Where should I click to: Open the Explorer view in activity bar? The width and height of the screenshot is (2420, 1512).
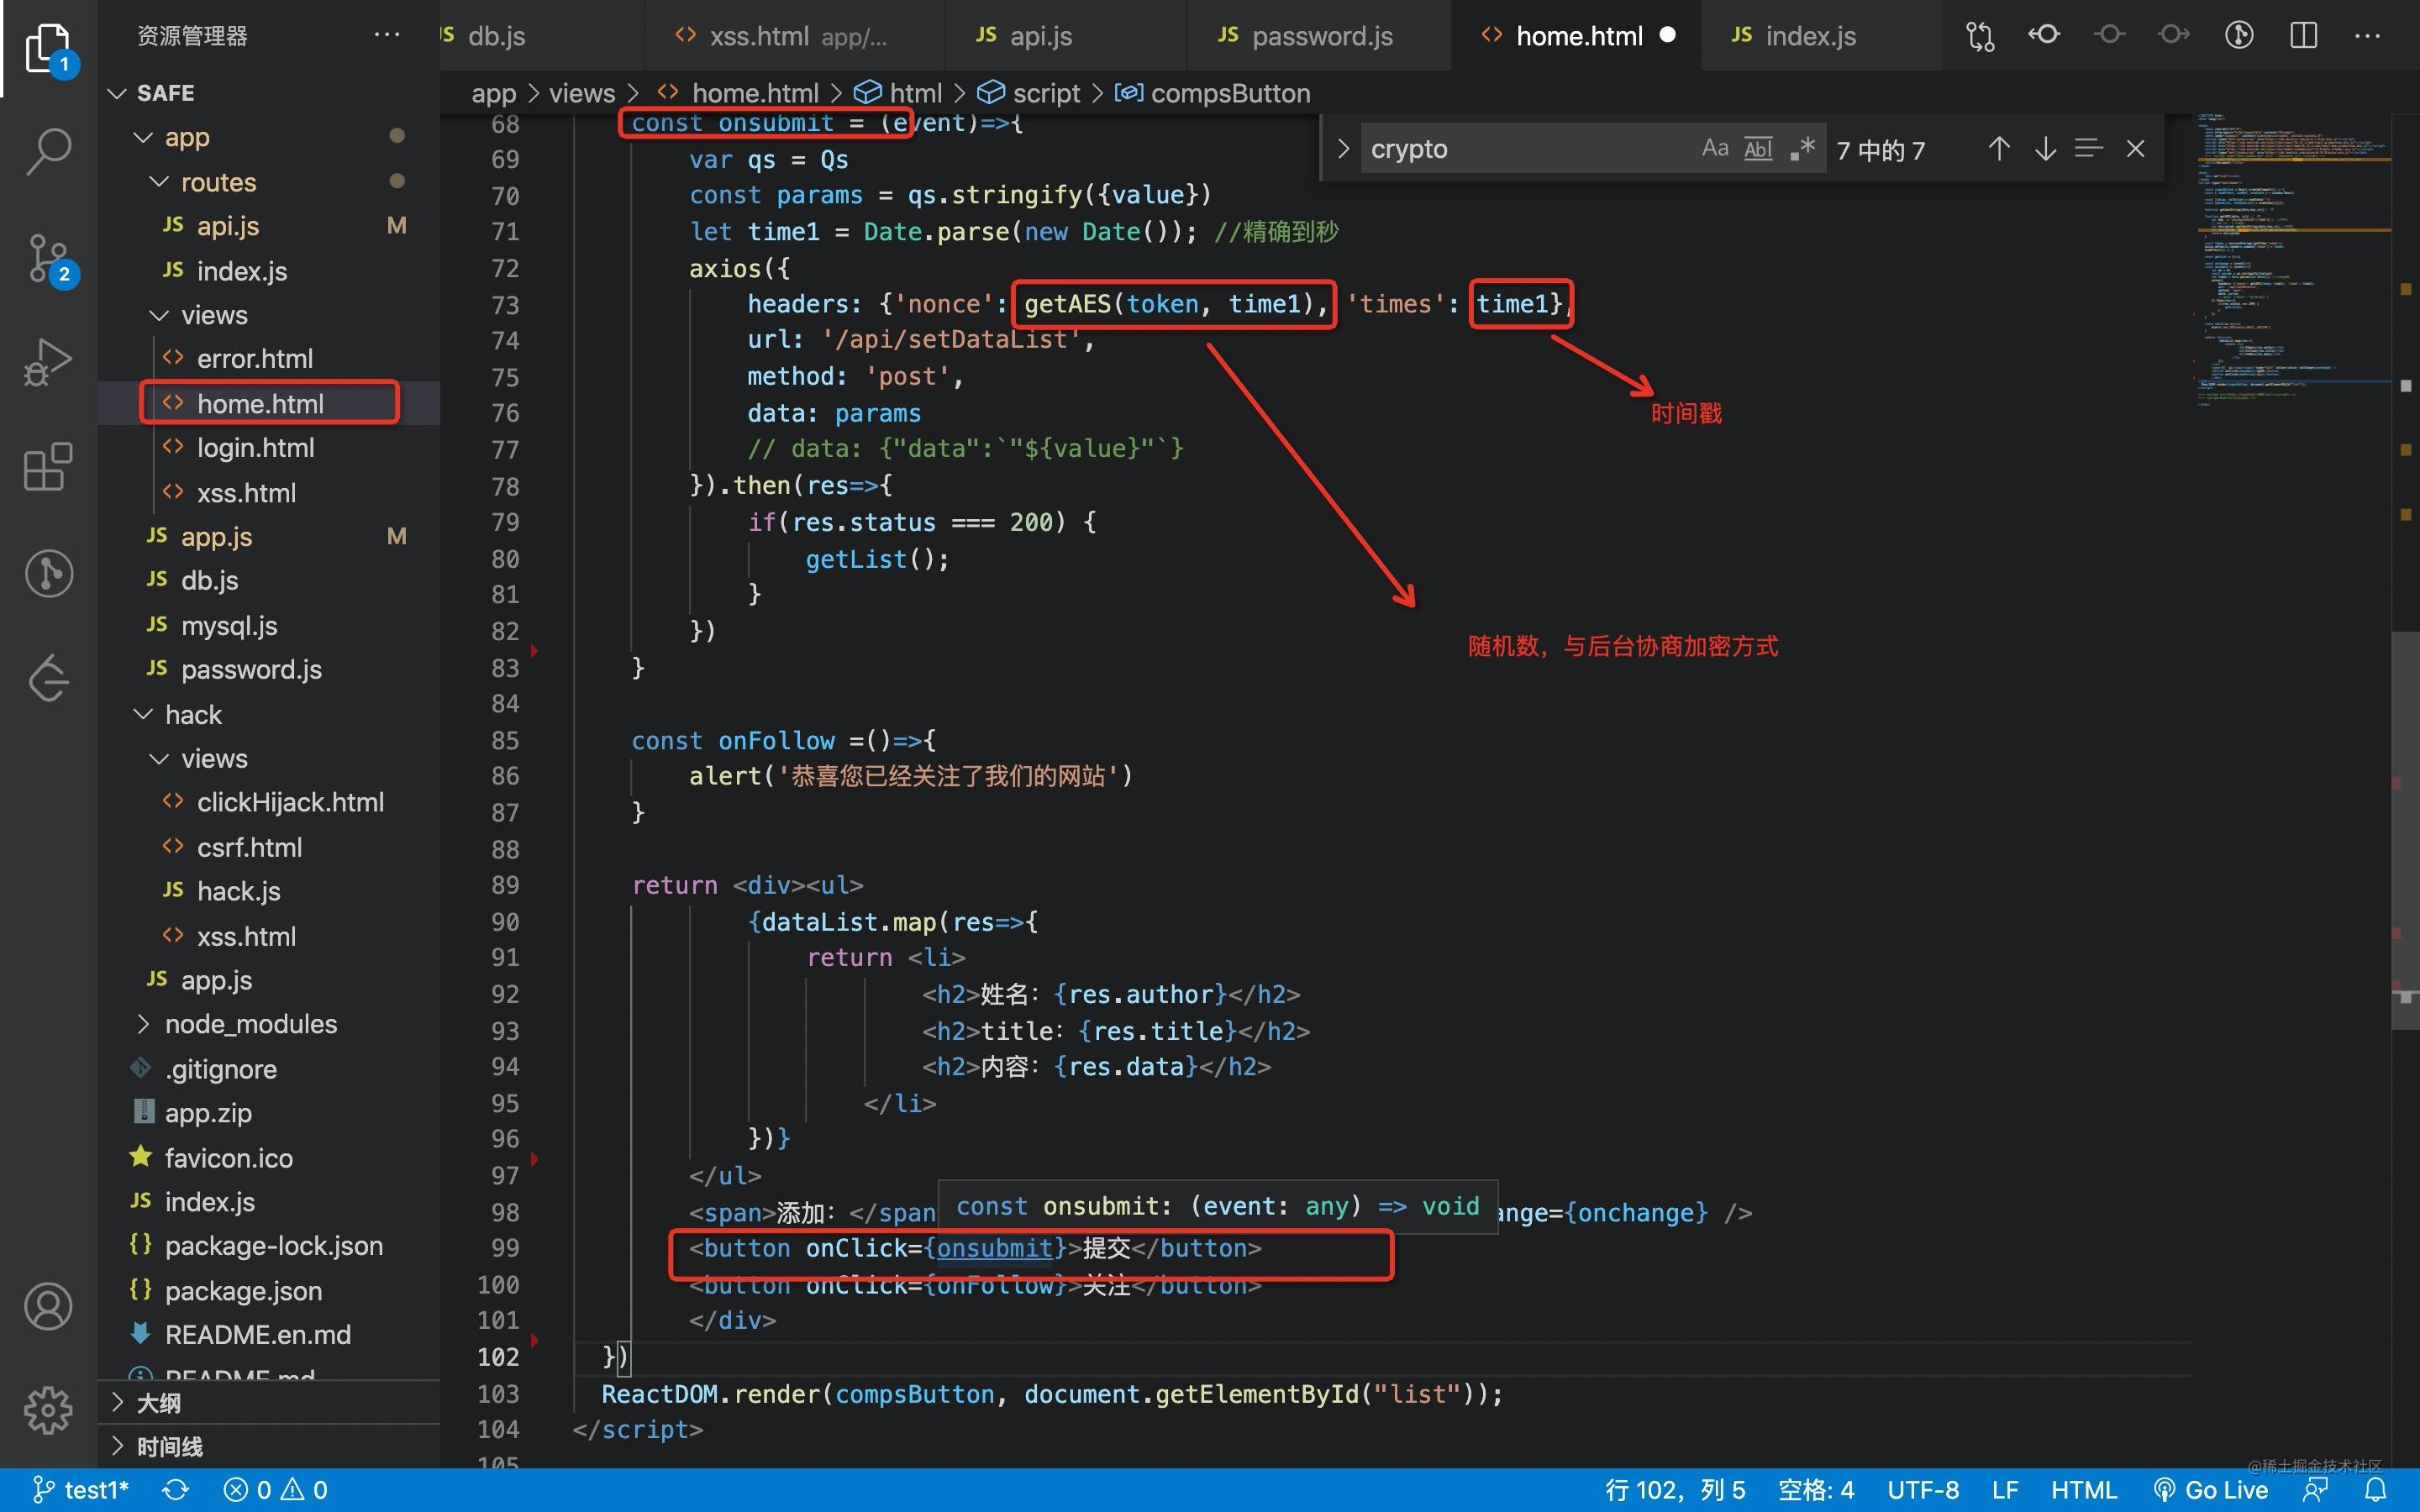(x=49, y=48)
